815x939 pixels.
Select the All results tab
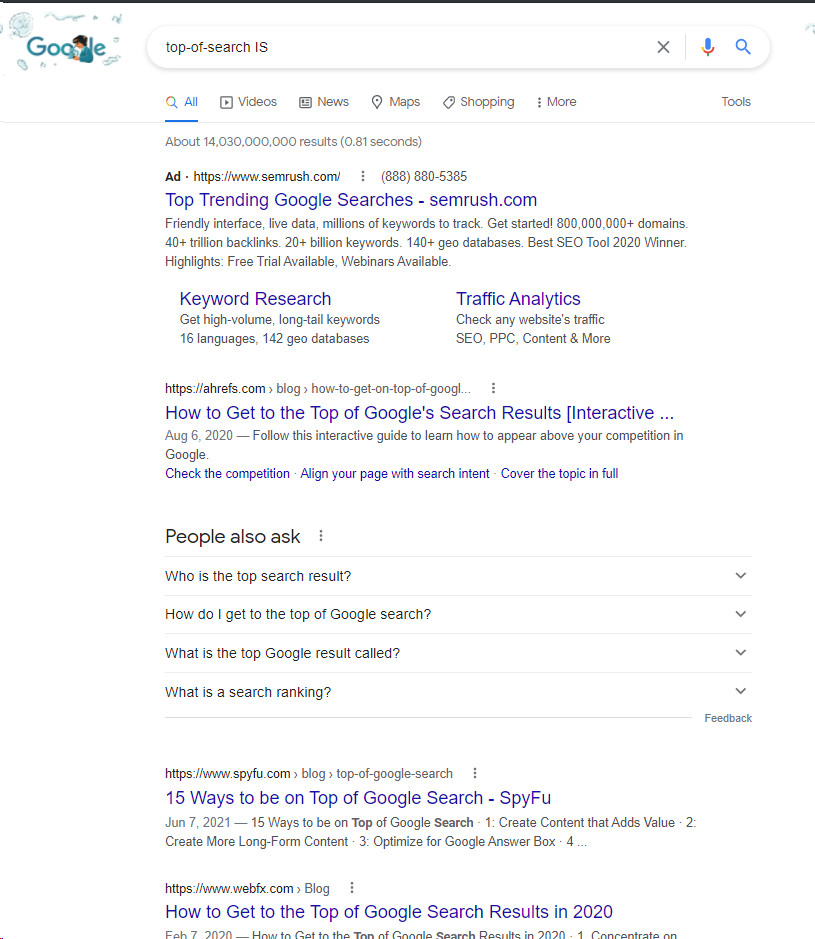point(181,102)
